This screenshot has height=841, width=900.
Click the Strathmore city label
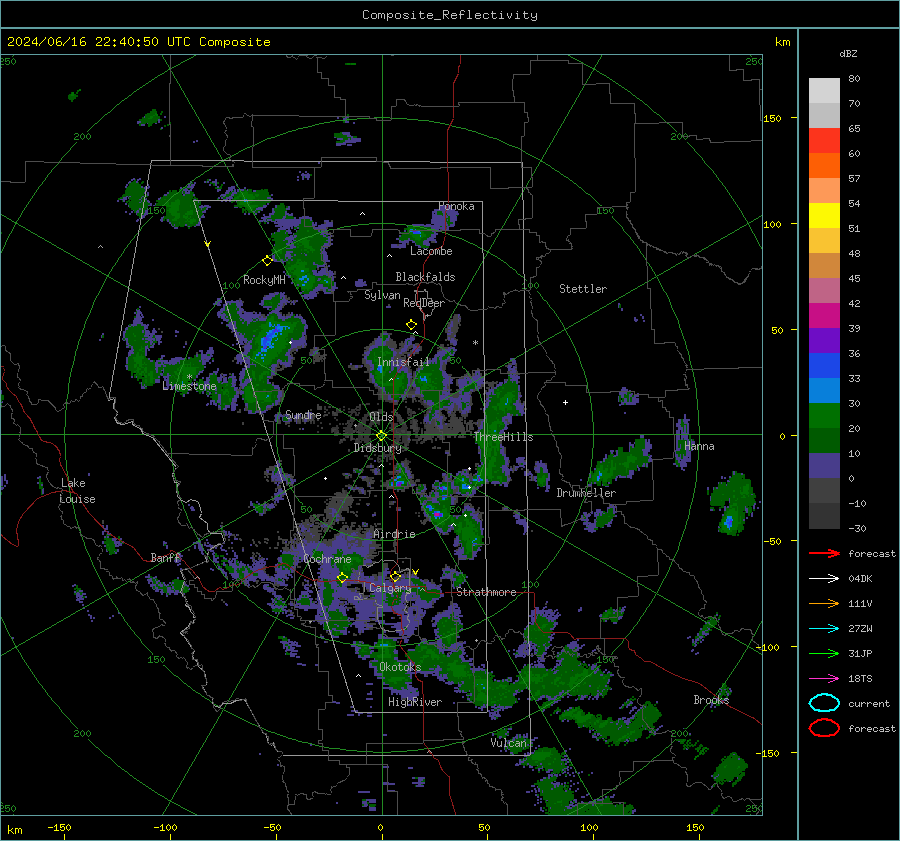point(486,592)
